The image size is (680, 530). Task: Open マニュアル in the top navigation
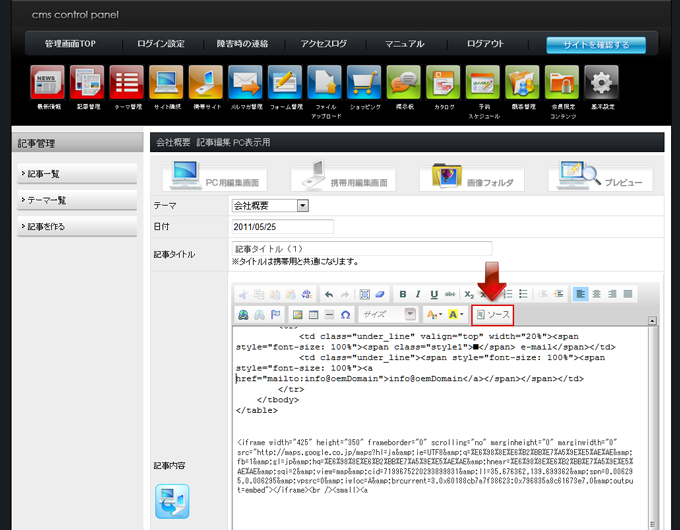pos(404,45)
